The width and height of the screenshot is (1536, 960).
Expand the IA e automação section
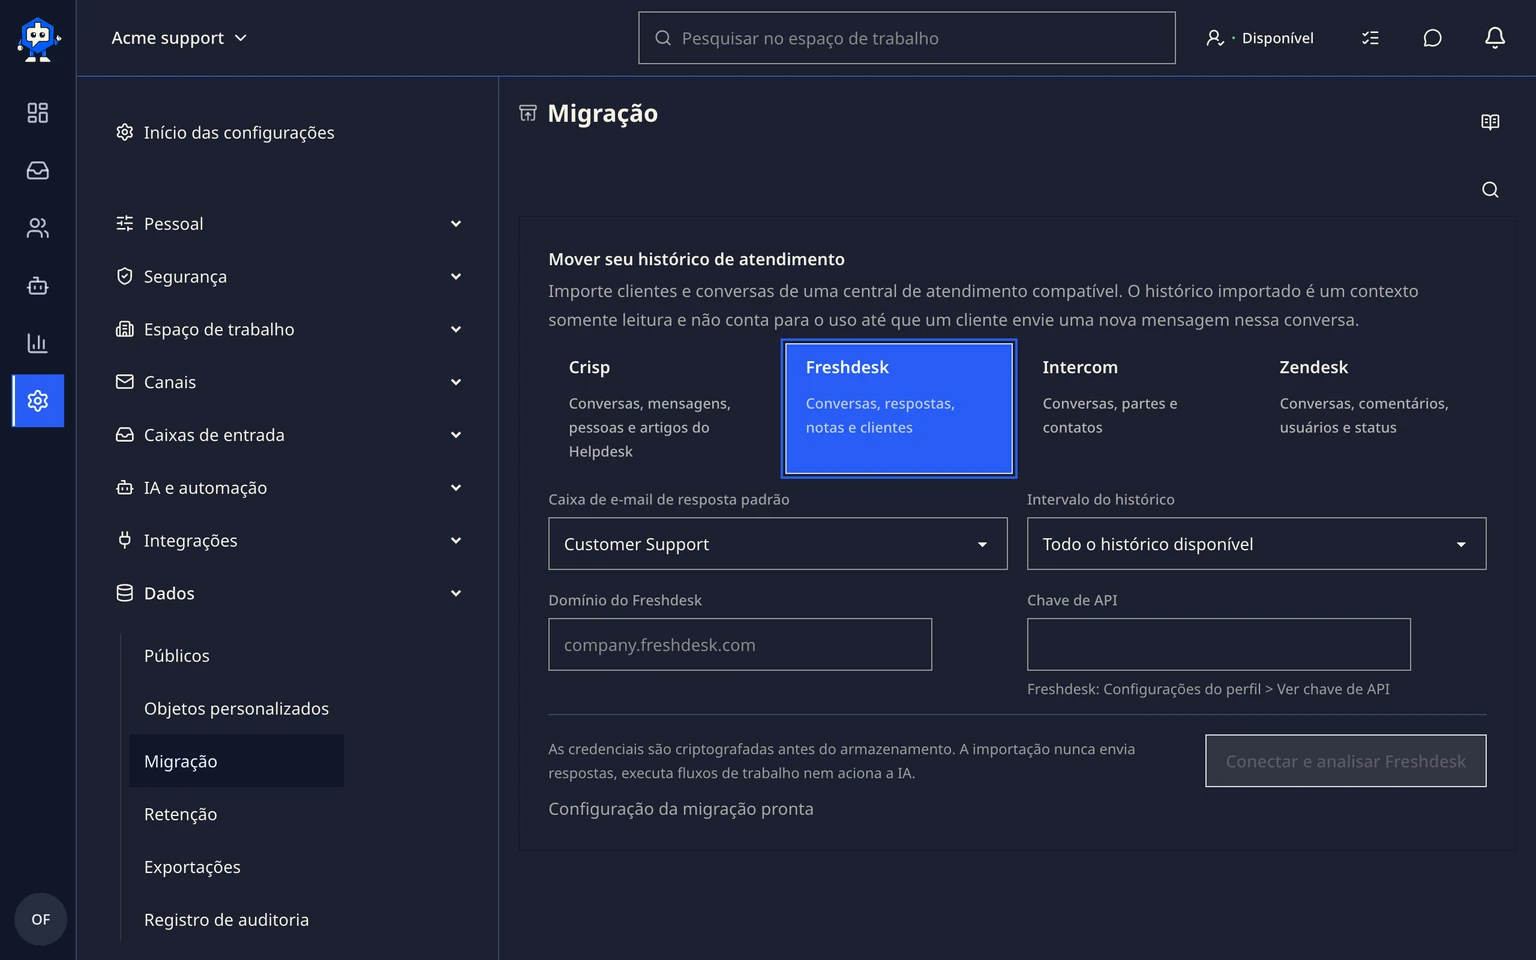point(289,488)
